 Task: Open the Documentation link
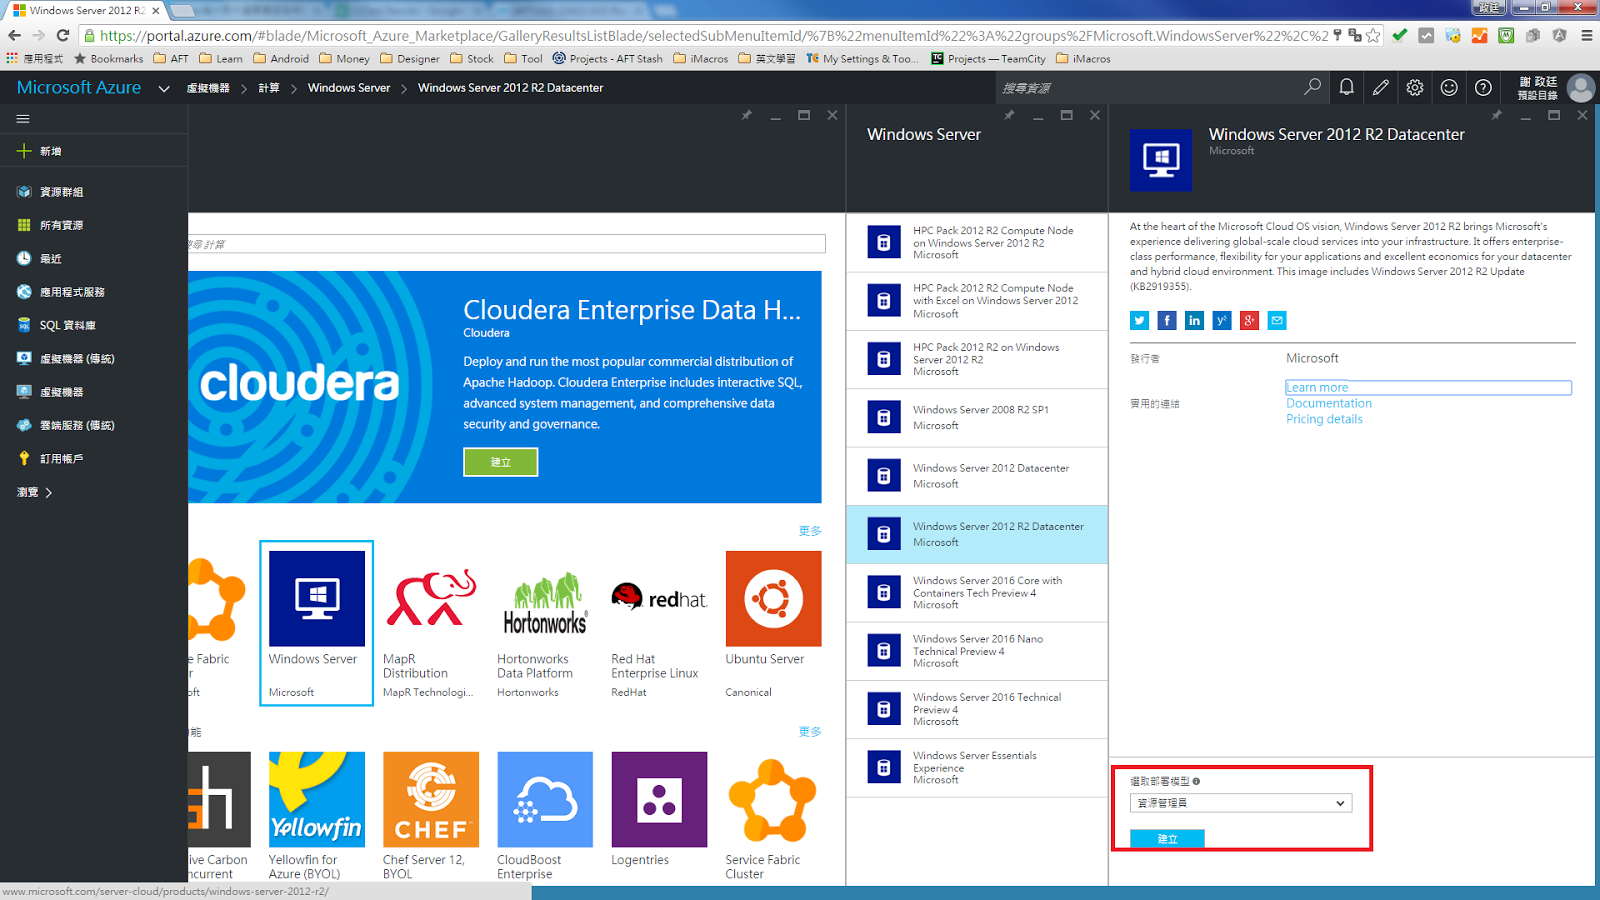(1329, 404)
